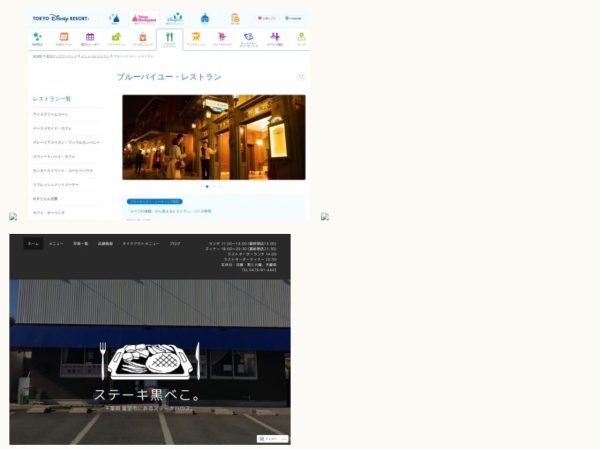Open the blue castle resort-top icon

click(114, 18)
